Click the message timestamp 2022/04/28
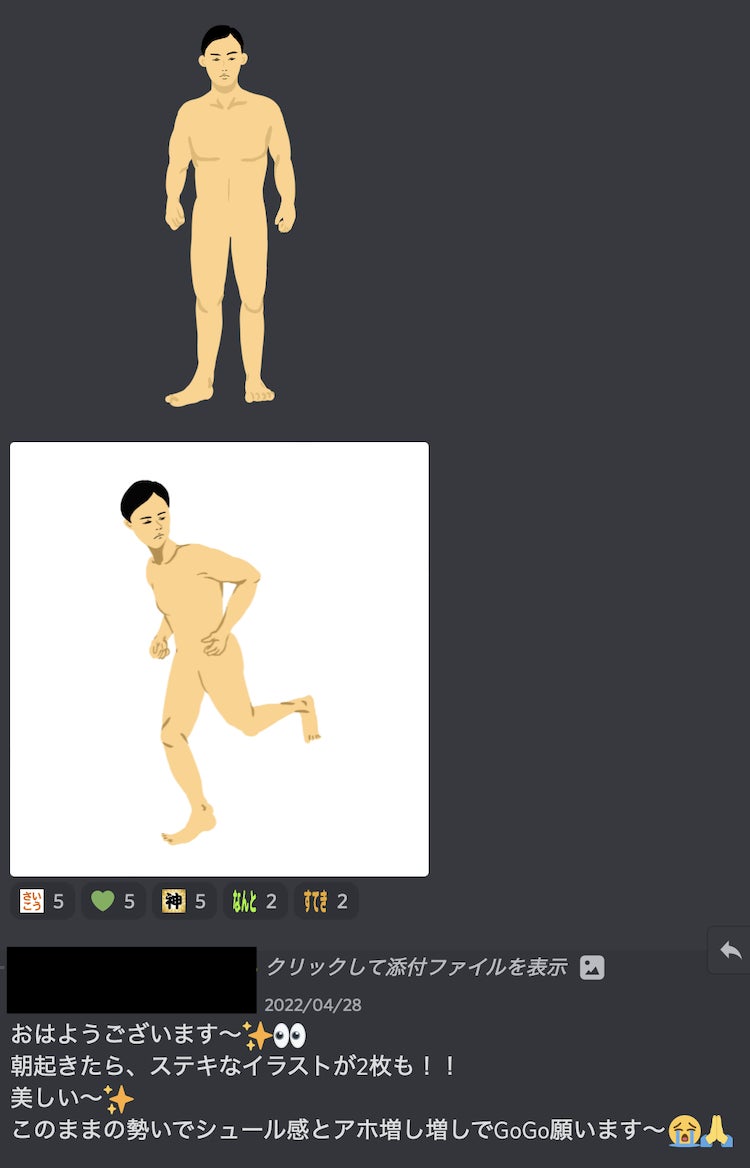The image size is (750, 1168). click(312, 1005)
